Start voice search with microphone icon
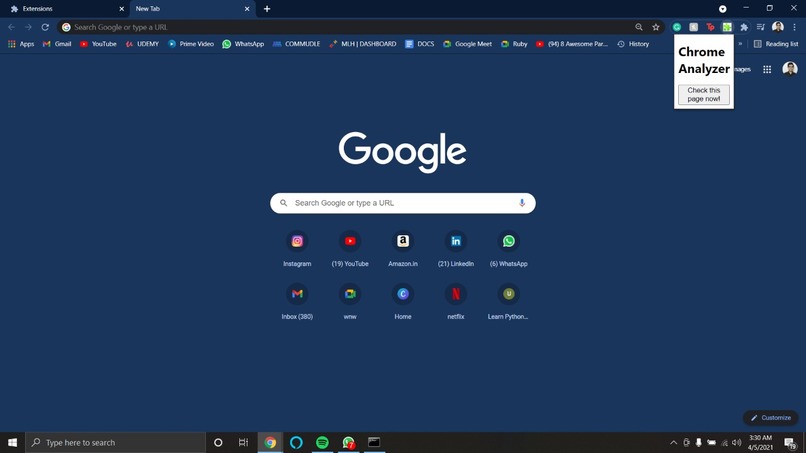This screenshot has height=453, width=806. coord(522,203)
